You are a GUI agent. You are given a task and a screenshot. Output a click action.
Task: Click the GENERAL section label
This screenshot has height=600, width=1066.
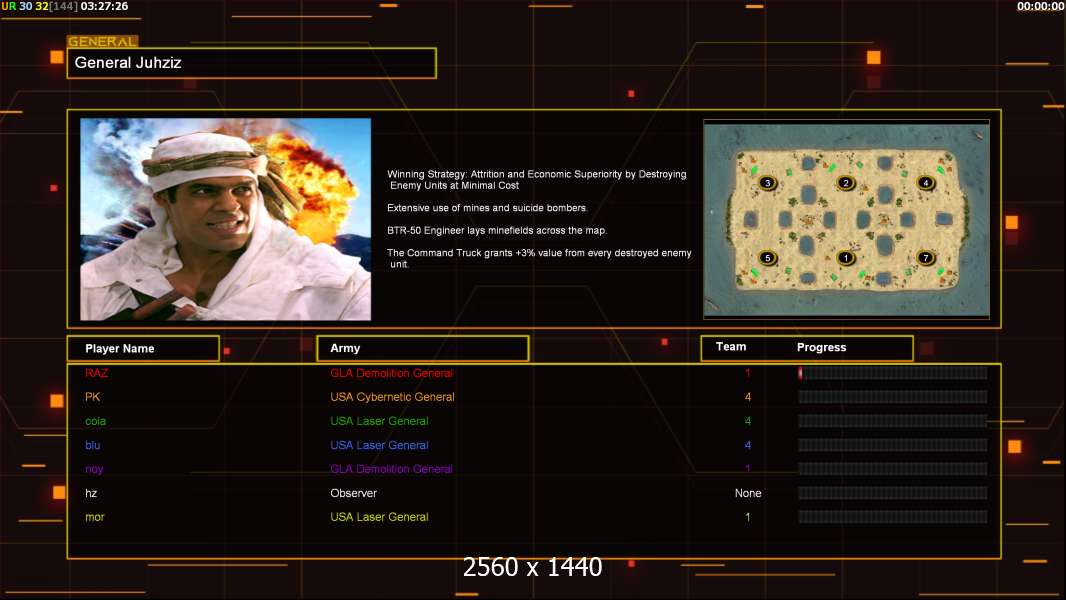103,41
